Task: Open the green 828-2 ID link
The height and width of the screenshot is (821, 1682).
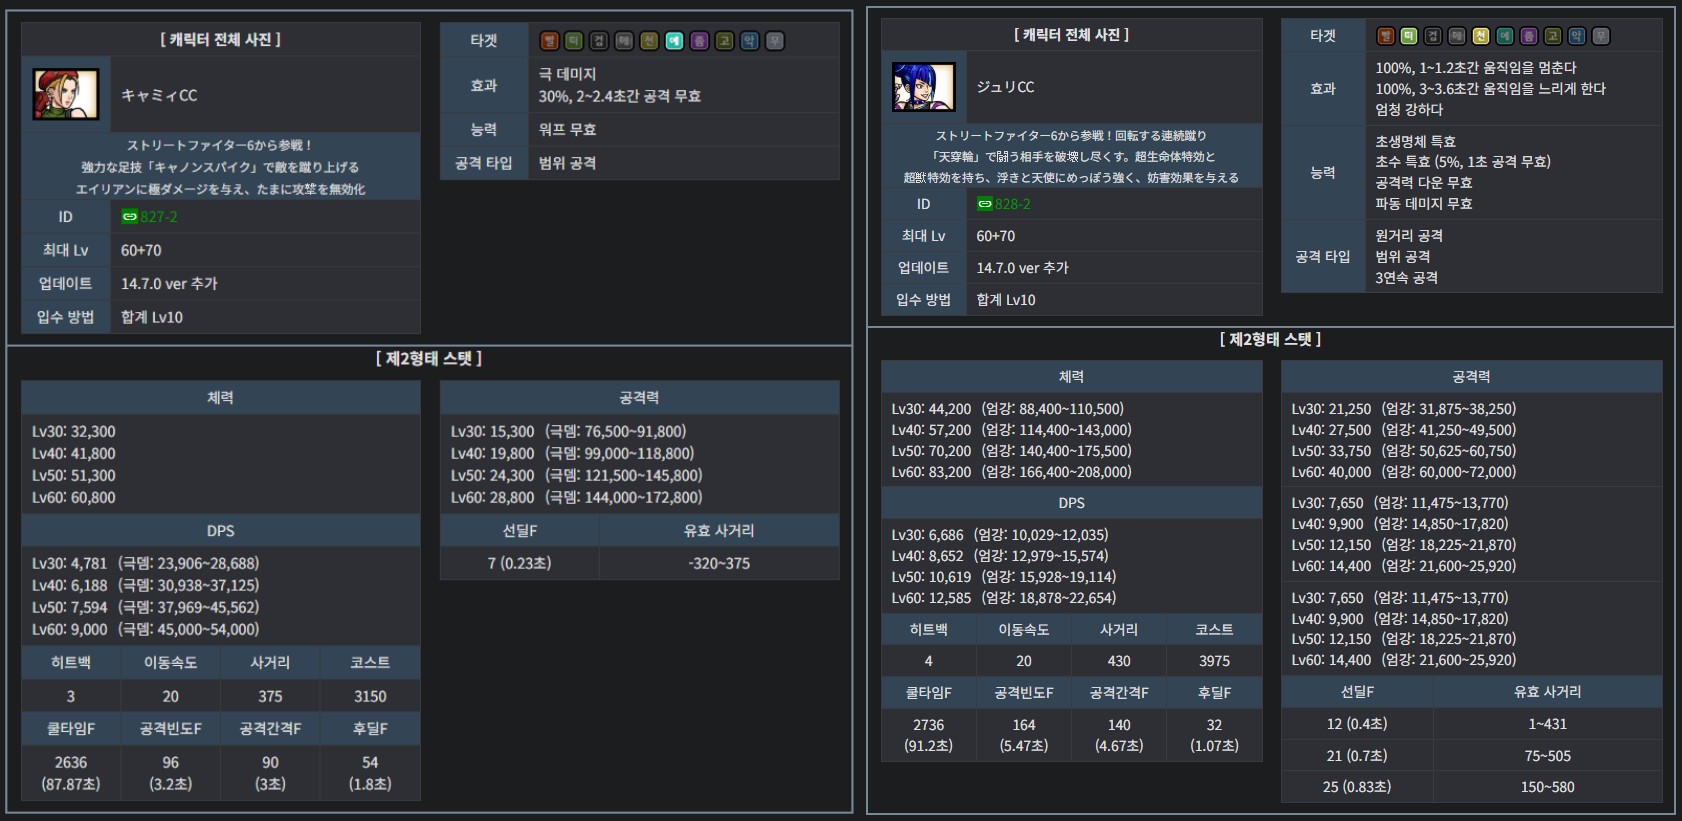Action: click(x=1012, y=204)
